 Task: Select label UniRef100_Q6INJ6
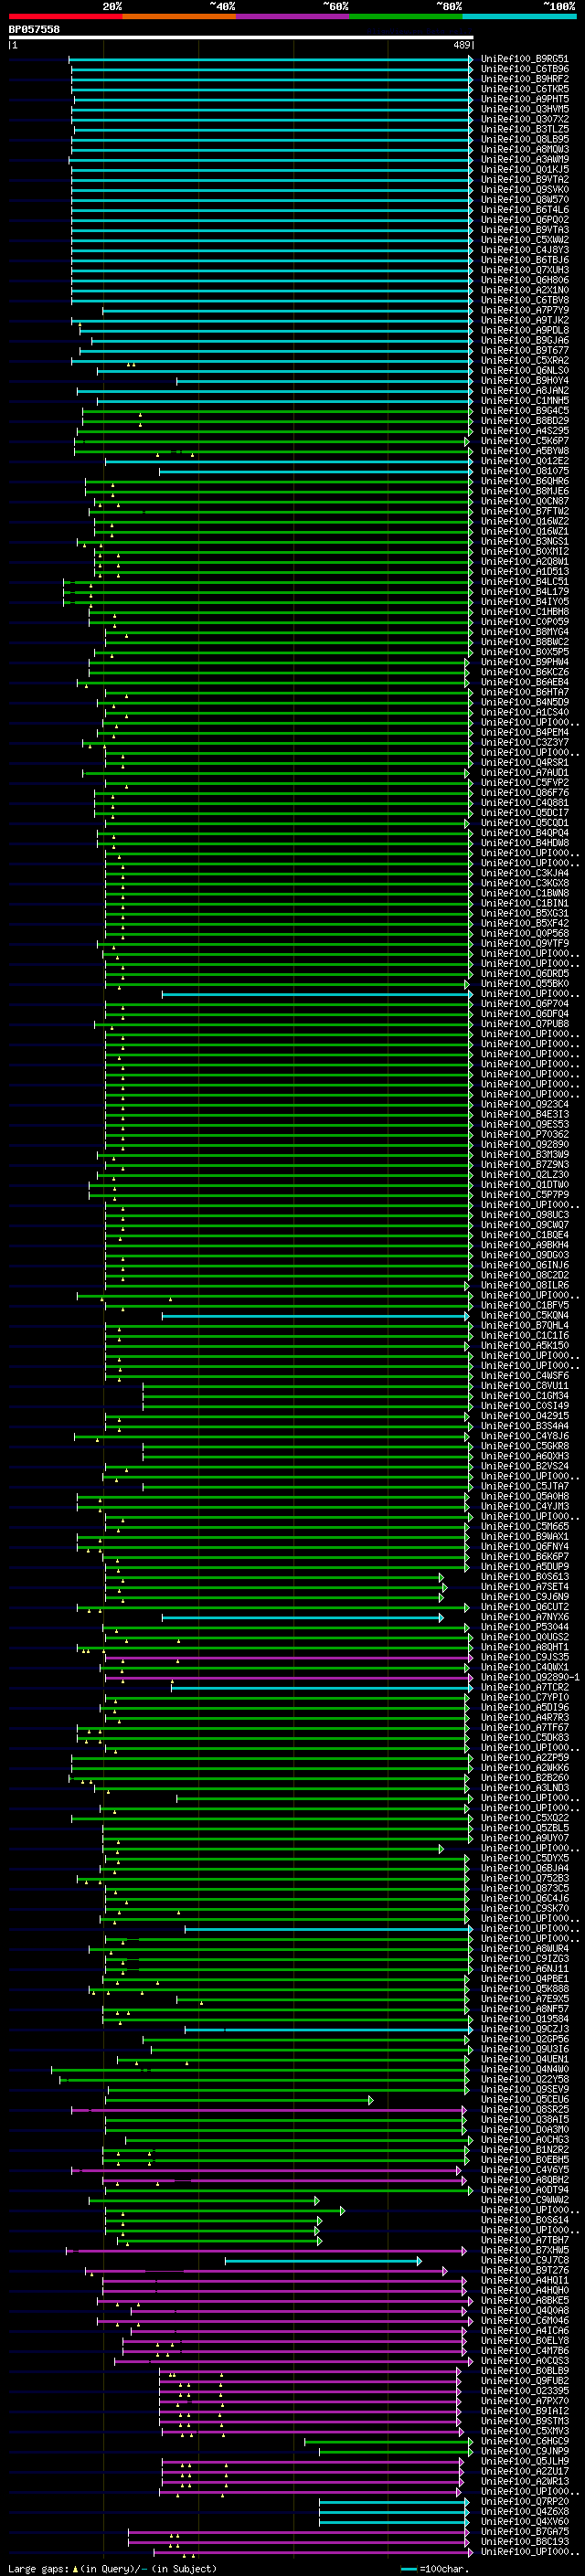tap(525, 1266)
